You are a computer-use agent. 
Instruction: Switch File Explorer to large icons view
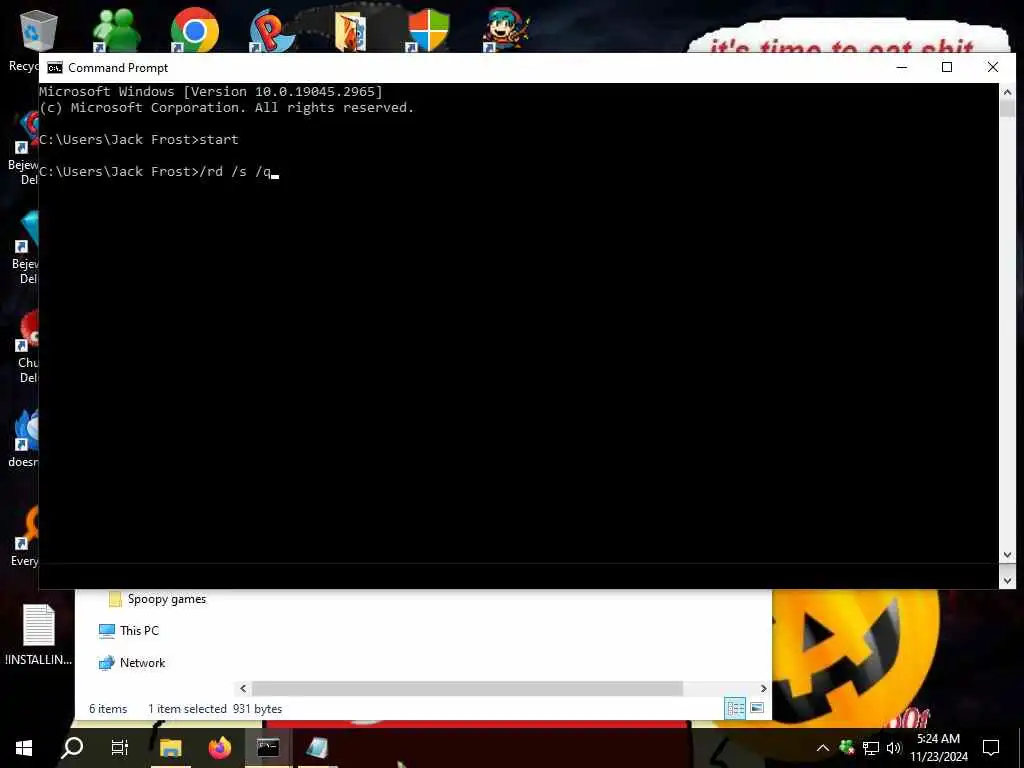click(x=757, y=708)
